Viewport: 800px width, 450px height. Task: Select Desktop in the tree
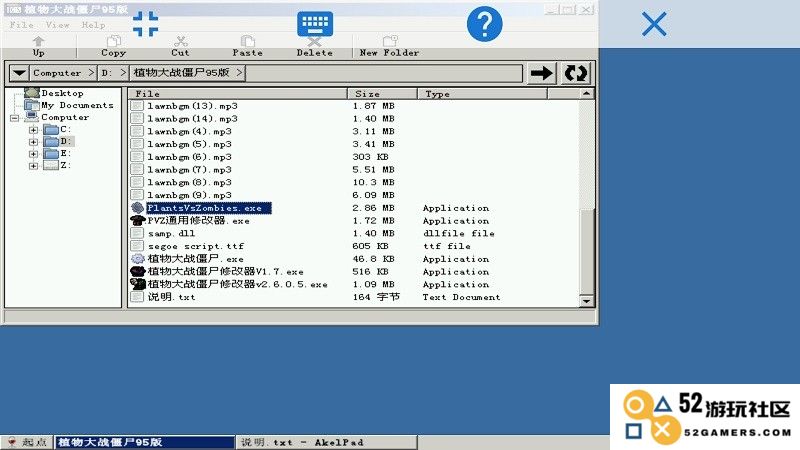pos(62,93)
